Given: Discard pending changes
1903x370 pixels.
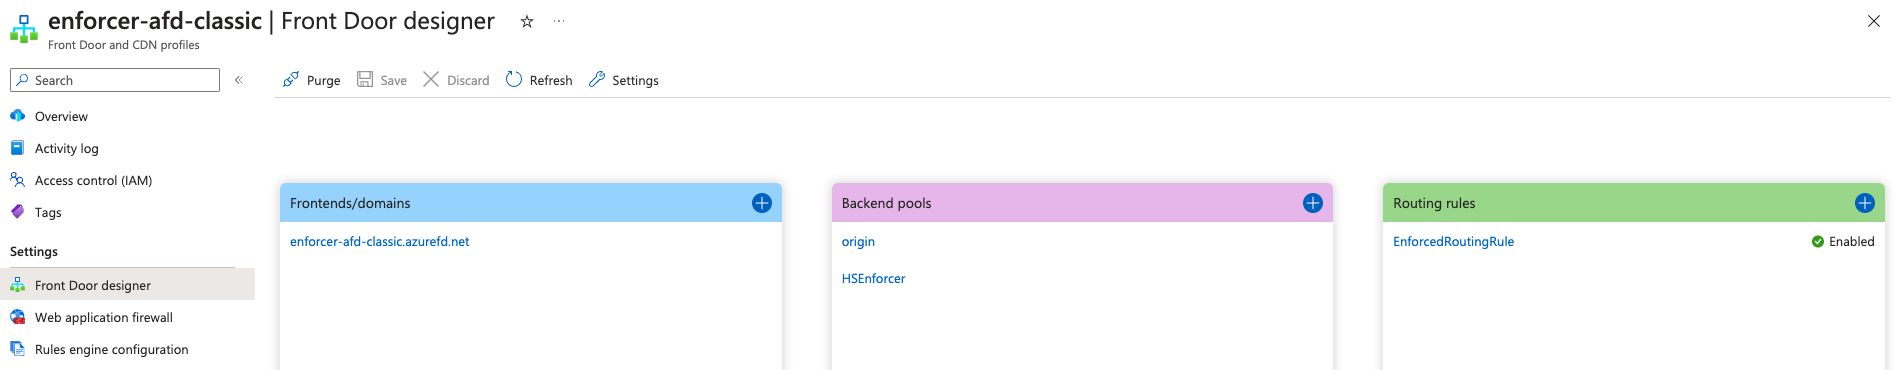Looking at the screenshot, I should (x=456, y=80).
